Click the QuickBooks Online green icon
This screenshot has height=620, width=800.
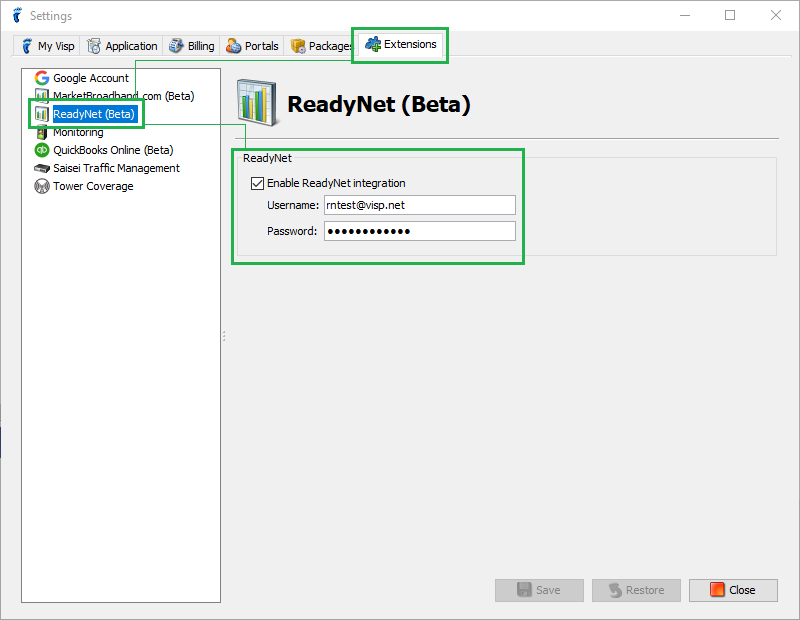[42, 150]
